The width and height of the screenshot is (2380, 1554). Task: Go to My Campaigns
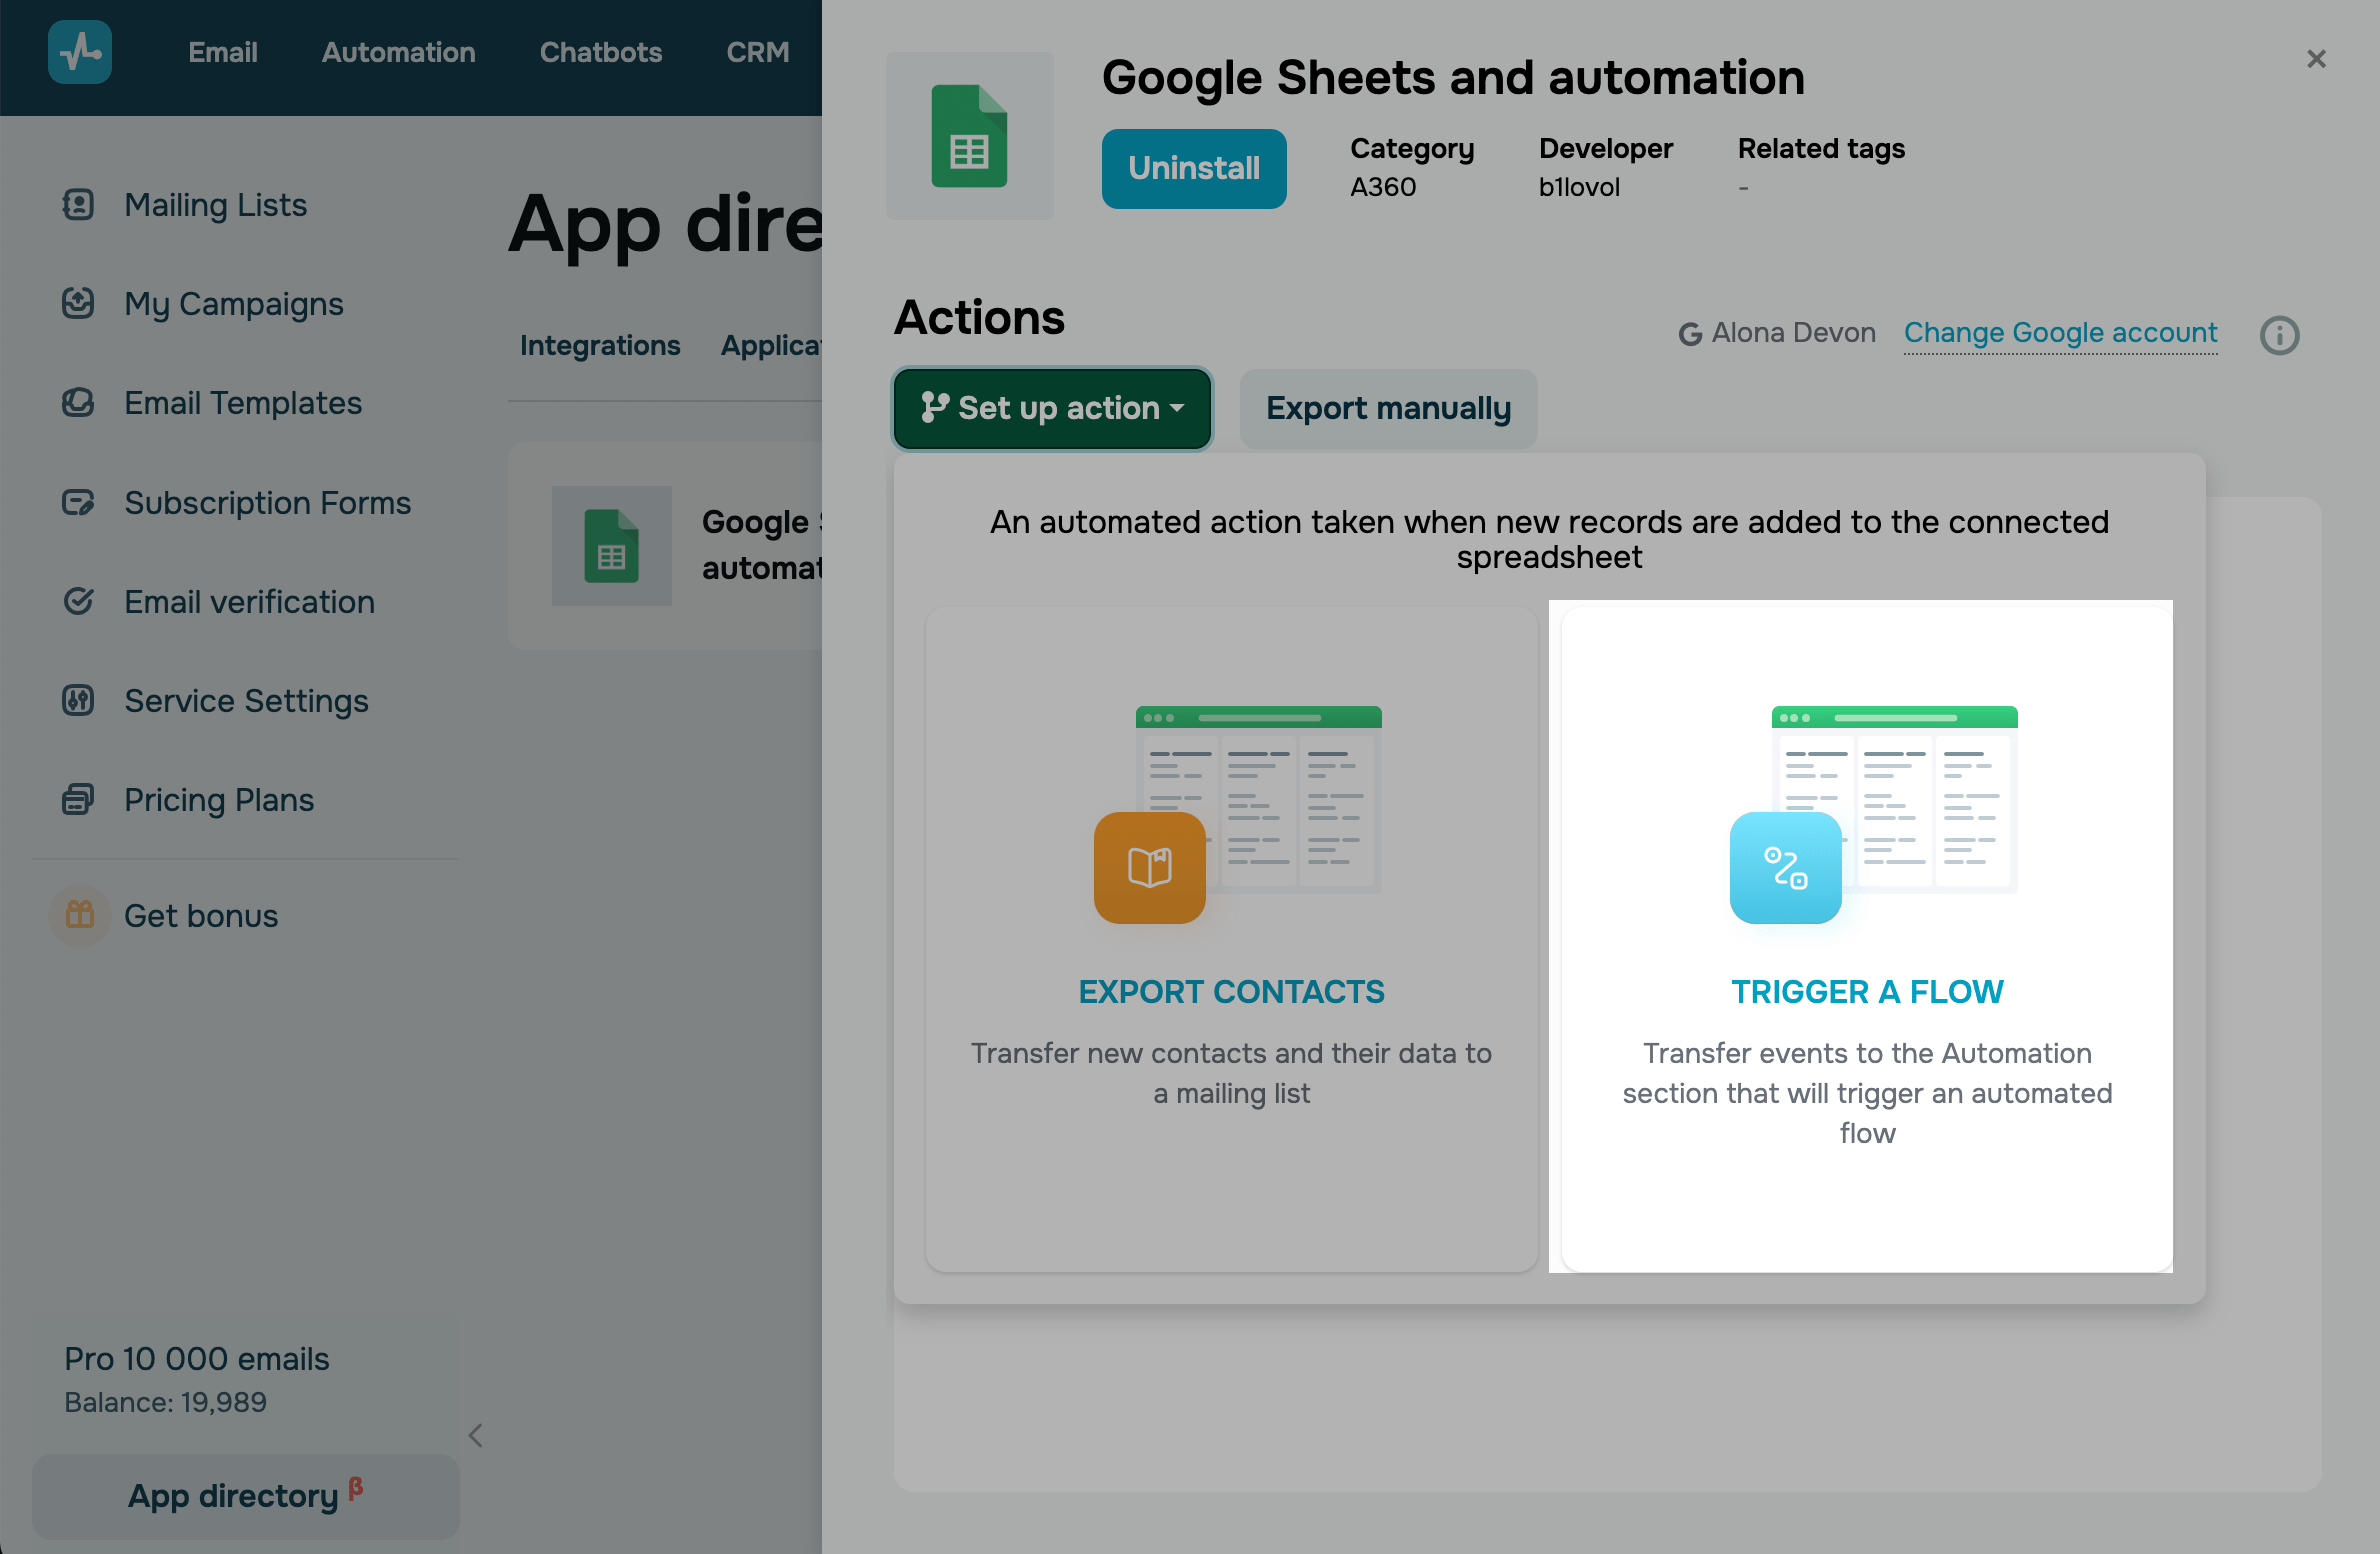point(233,303)
